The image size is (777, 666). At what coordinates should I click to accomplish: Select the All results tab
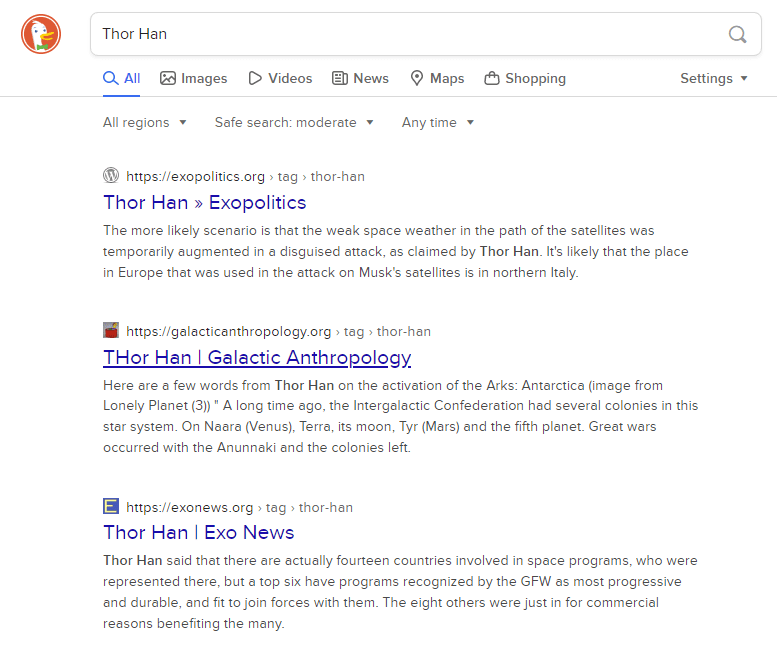(x=121, y=78)
